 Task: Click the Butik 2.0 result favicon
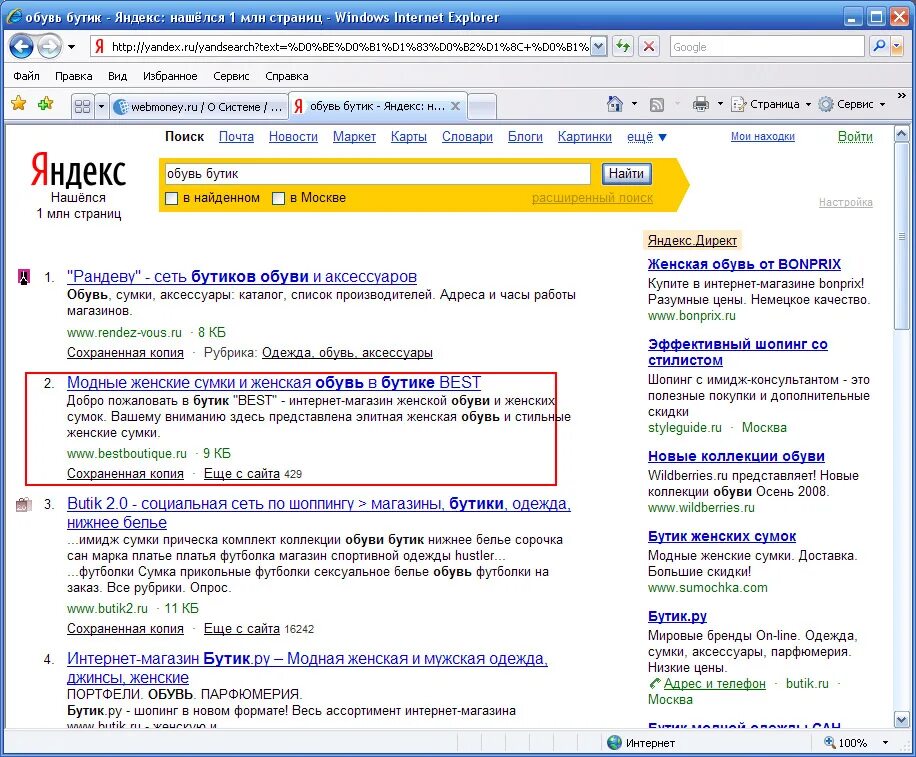point(23,504)
